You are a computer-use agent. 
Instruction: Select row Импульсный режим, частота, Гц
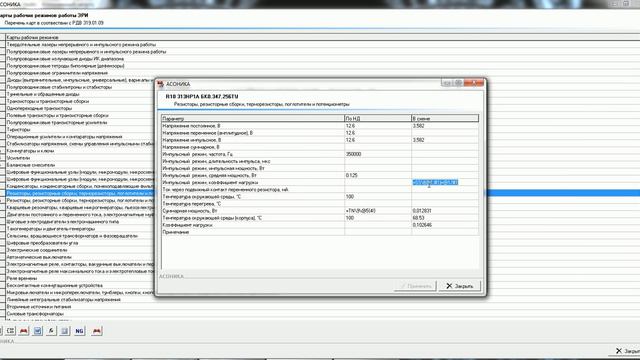coord(320,154)
